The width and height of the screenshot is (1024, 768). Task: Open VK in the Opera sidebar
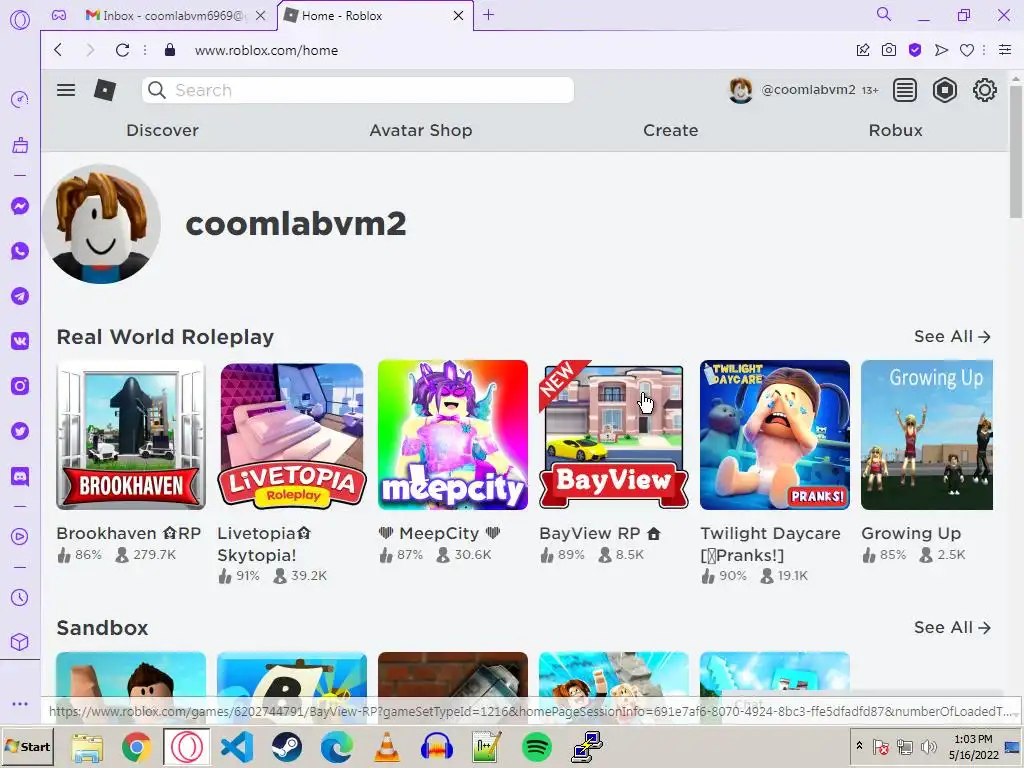20,341
